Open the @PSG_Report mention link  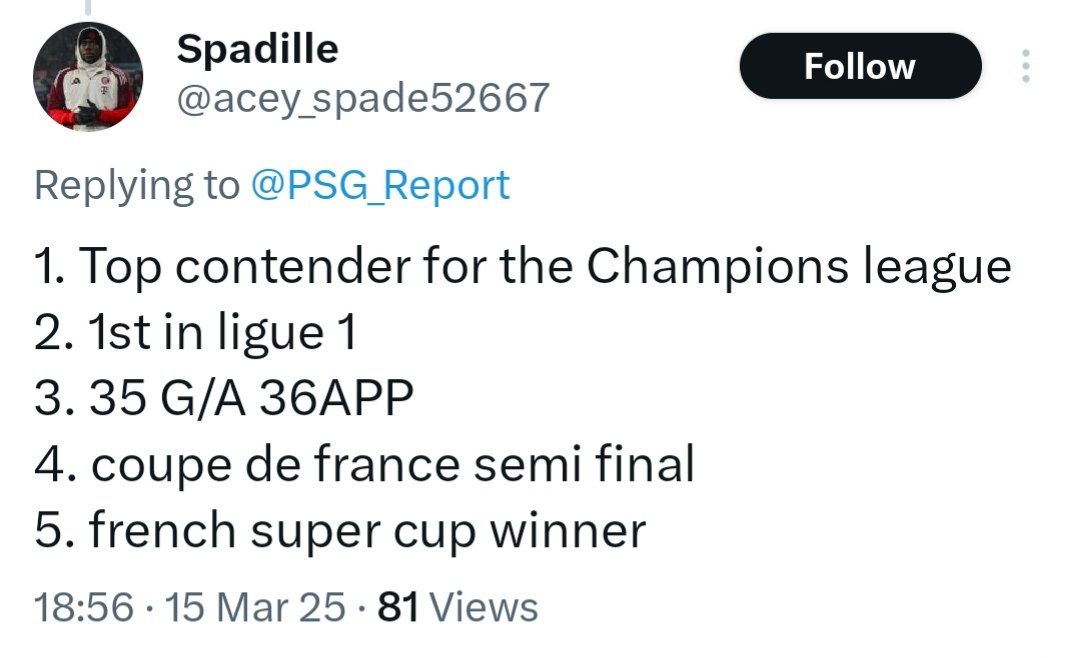tap(380, 185)
